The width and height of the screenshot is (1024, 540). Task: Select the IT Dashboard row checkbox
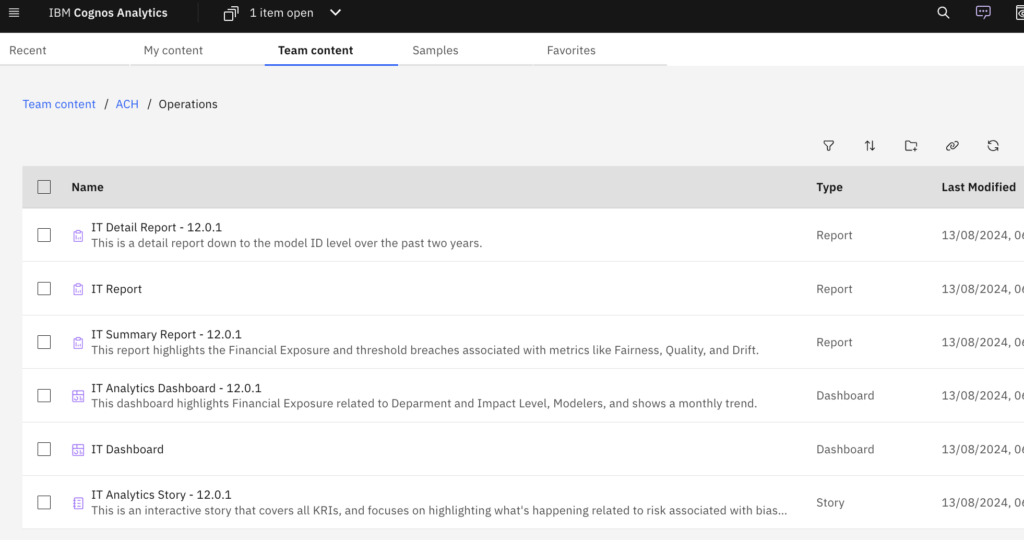point(44,449)
